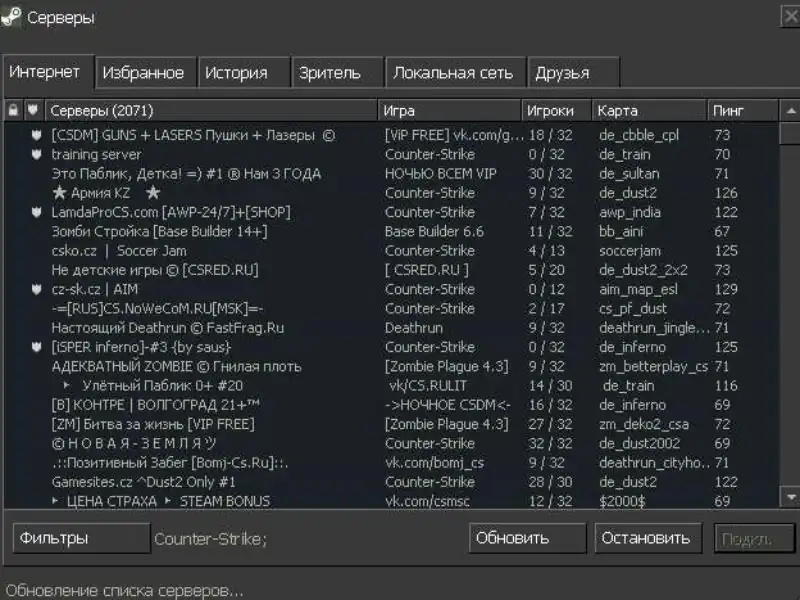Switch to the Локальная сеть tab
Viewport: 800px width, 600px height.
[x=455, y=73]
